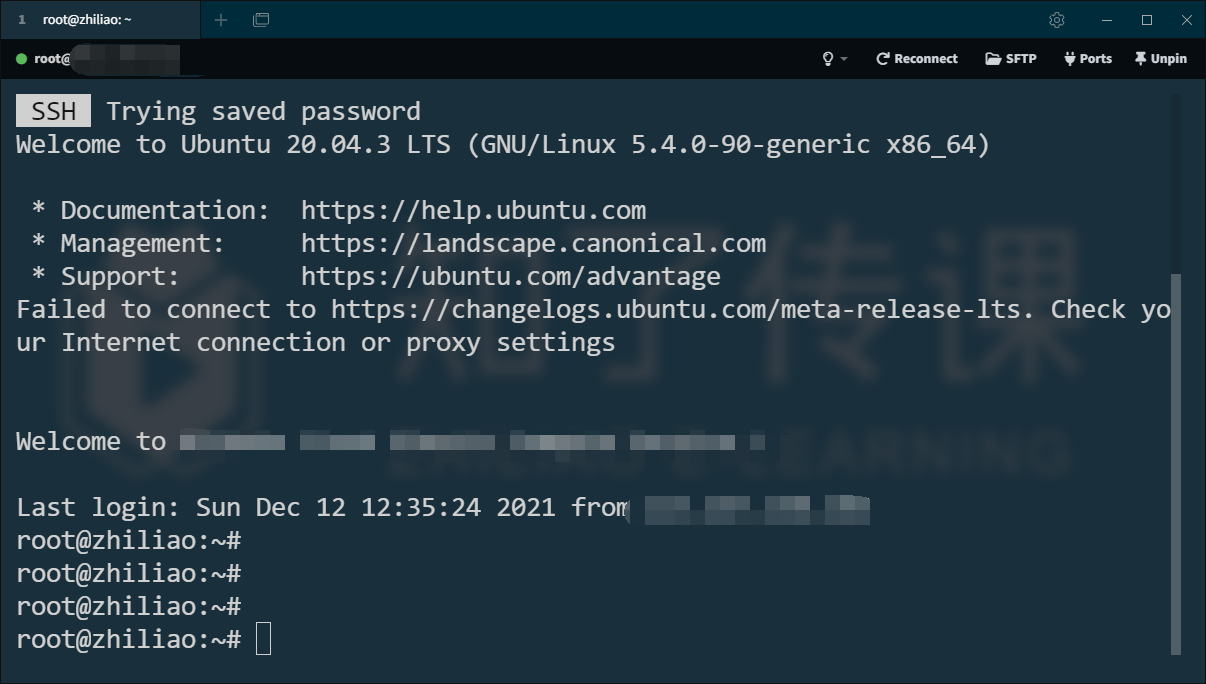Screen dimensions: 1206x684
Task: Open the profiles and connections selector
Action: [x=261, y=20]
